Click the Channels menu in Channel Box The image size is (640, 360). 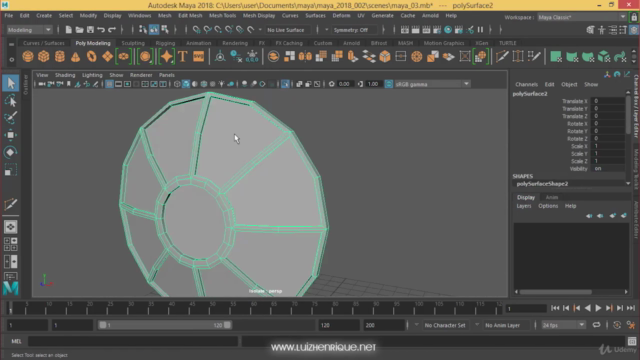pos(527,84)
